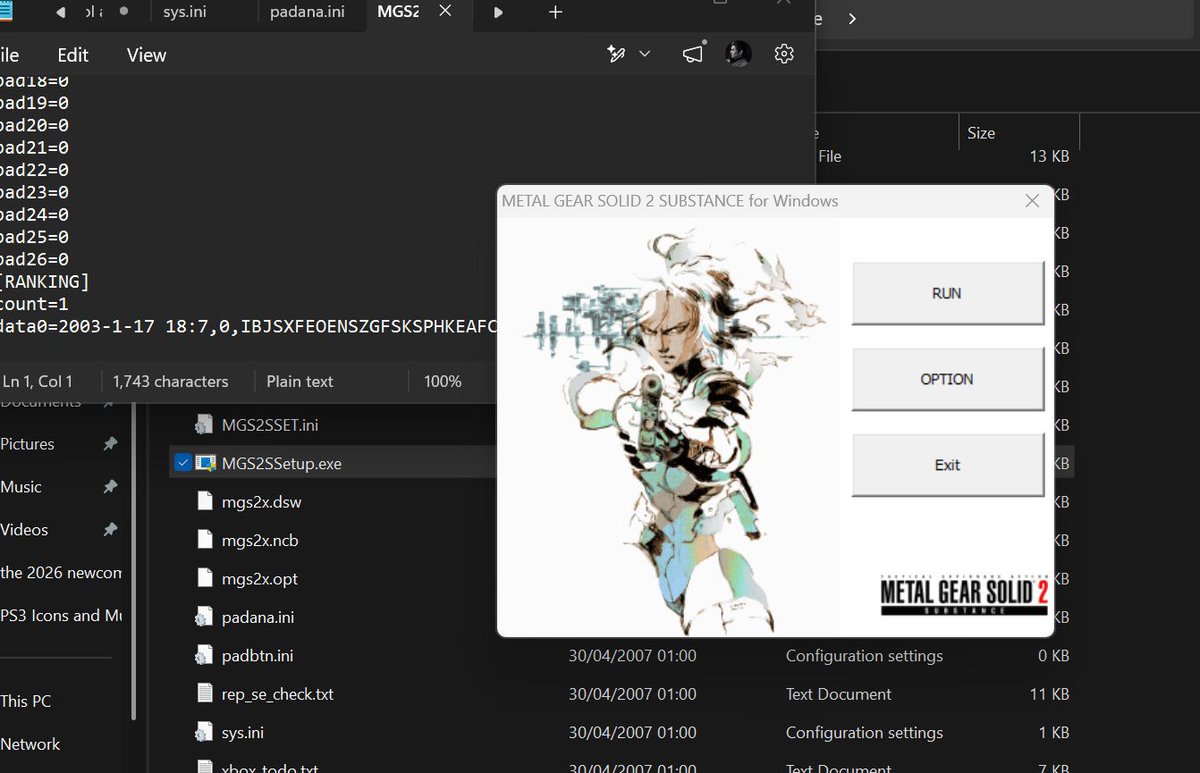Click the 13 KB size cell
This screenshot has height=773, width=1200.
coord(1049,156)
